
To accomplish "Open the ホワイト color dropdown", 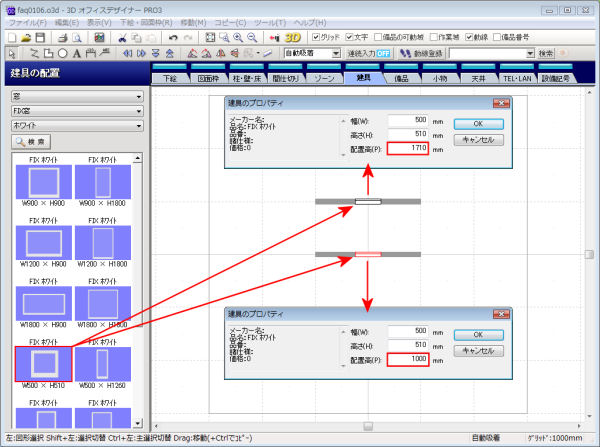I will 89,127.
